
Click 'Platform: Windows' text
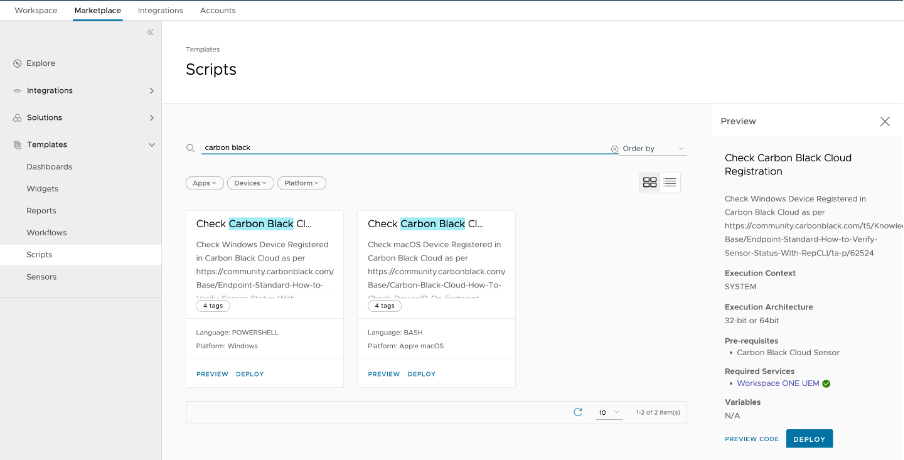[227, 346]
